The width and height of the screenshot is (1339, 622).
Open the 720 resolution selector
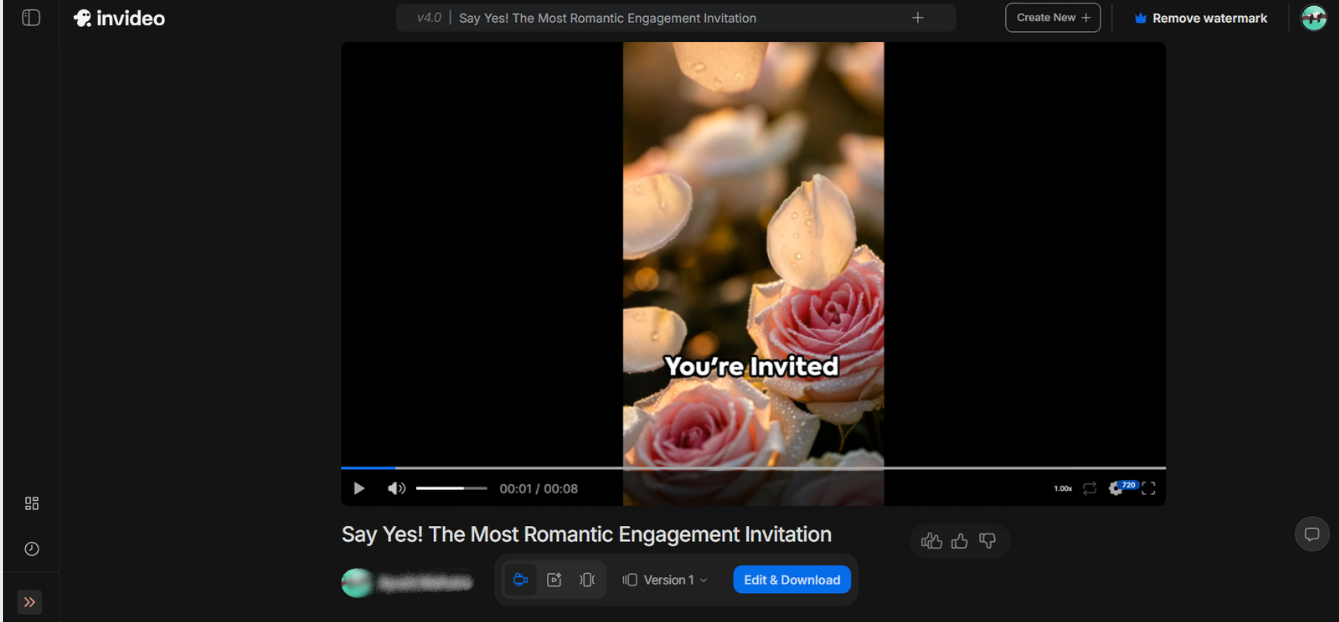[1128, 485]
